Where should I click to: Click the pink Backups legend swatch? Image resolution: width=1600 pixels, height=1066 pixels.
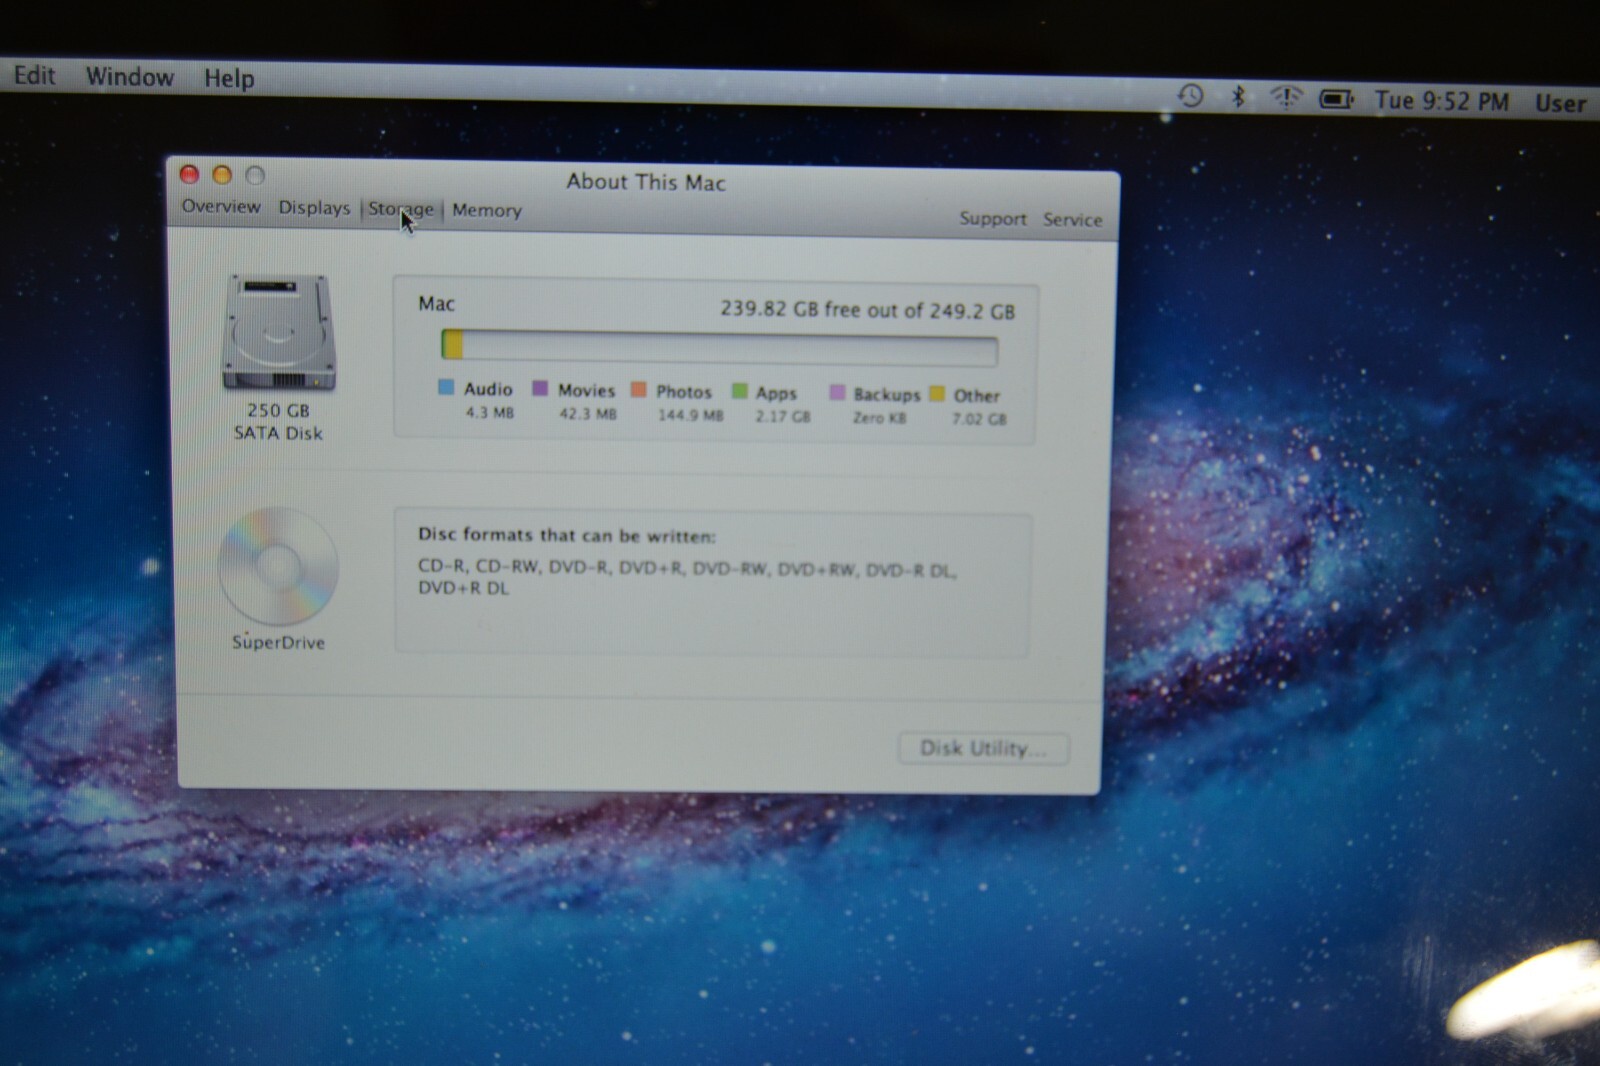pos(837,392)
